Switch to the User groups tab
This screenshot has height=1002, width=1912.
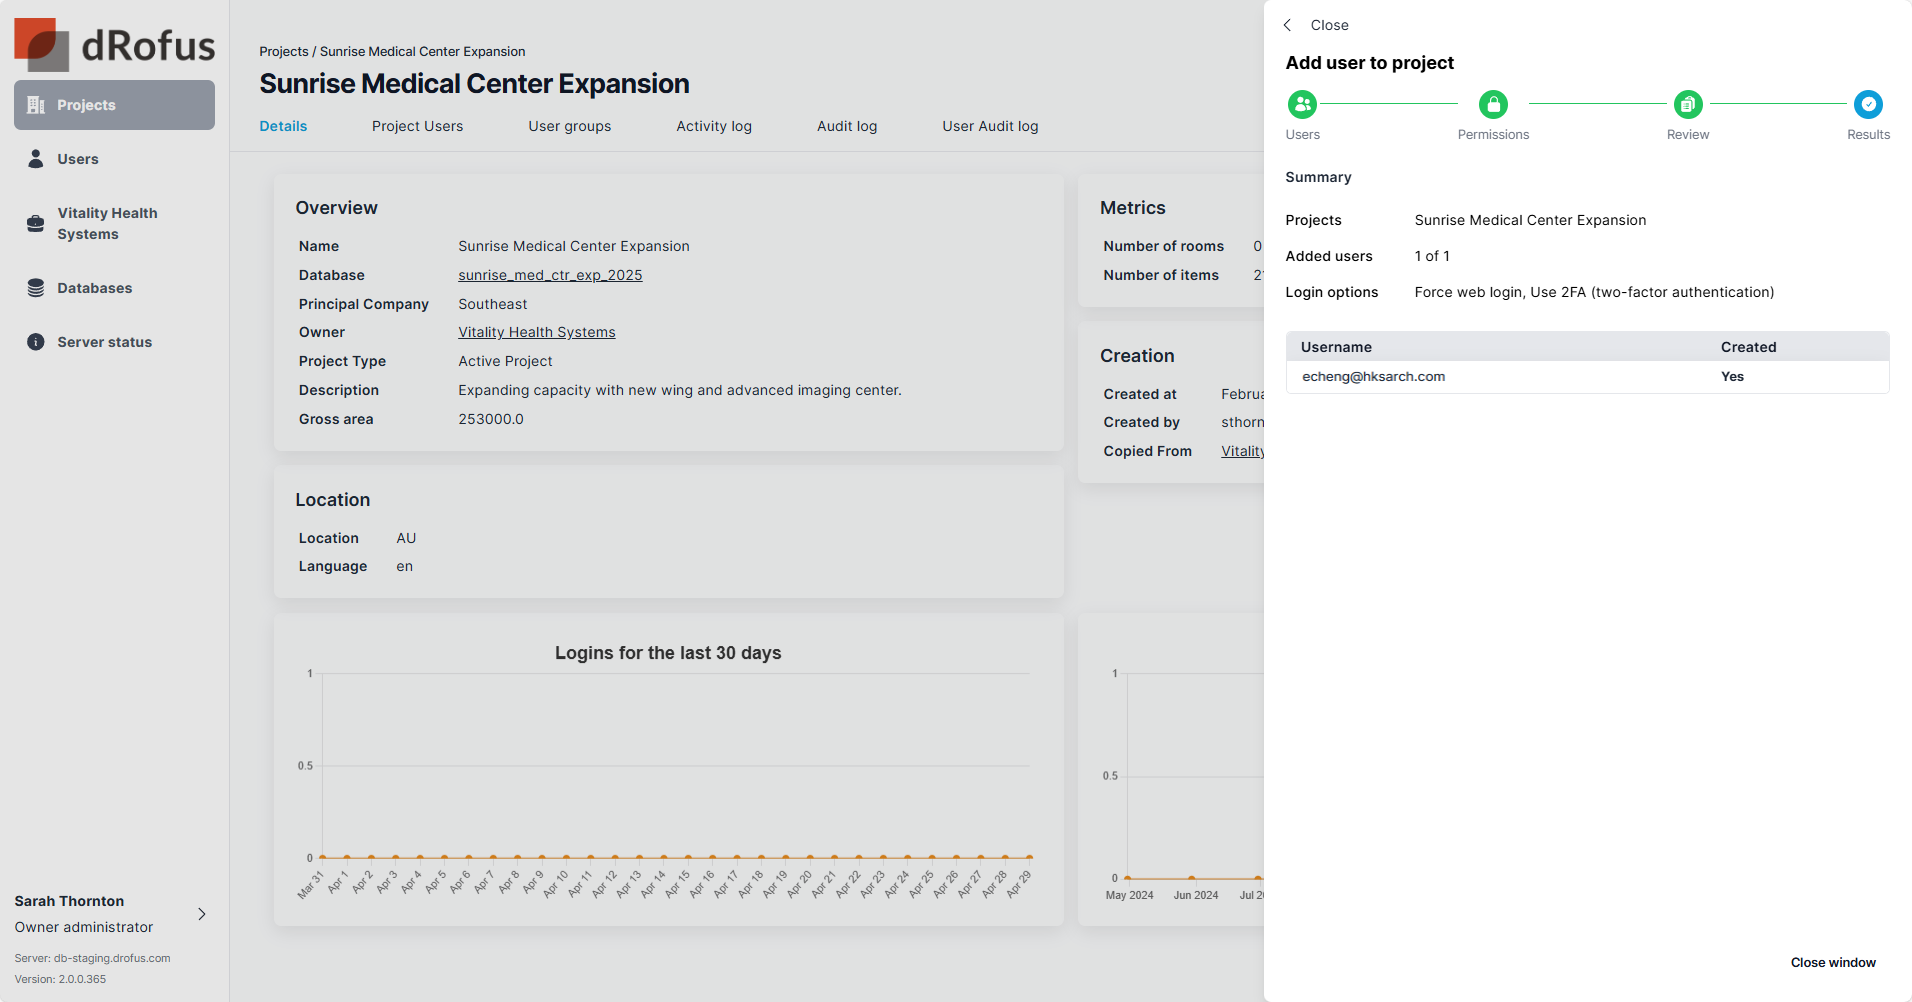pyautogui.click(x=569, y=126)
